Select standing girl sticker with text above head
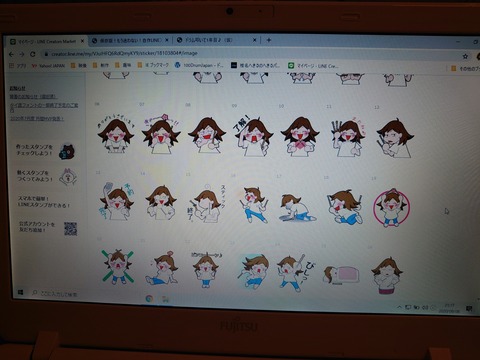Screen dimensions: 480x360 tap(206, 269)
